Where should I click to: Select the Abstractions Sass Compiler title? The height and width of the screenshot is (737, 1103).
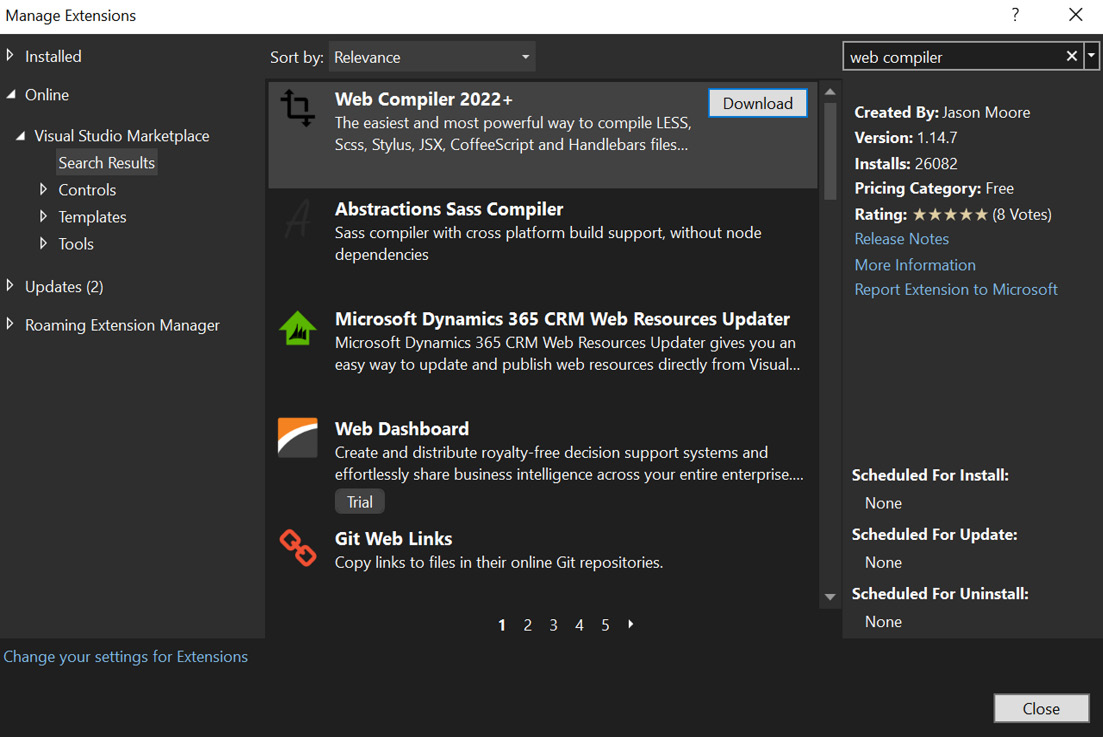(x=449, y=210)
